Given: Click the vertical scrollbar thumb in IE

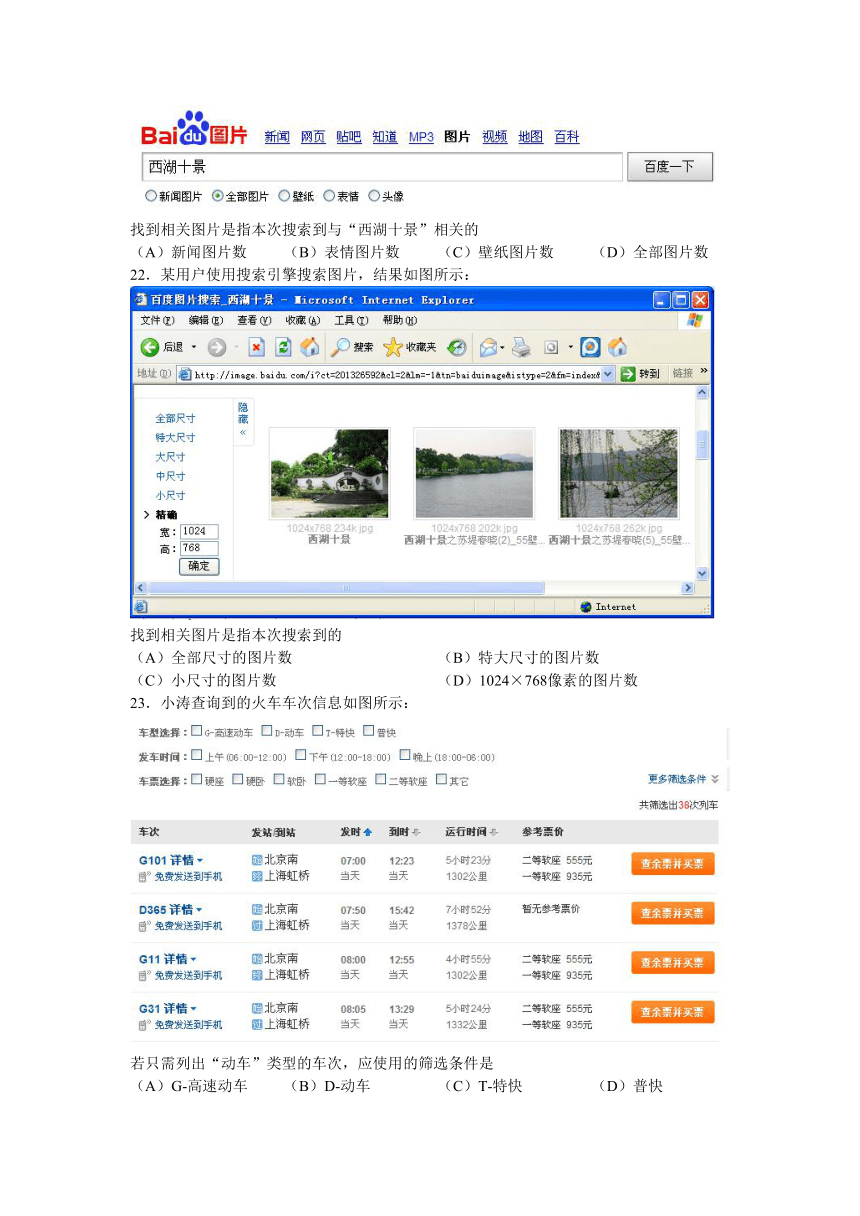Looking at the screenshot, I should click(x=702, y=445).
